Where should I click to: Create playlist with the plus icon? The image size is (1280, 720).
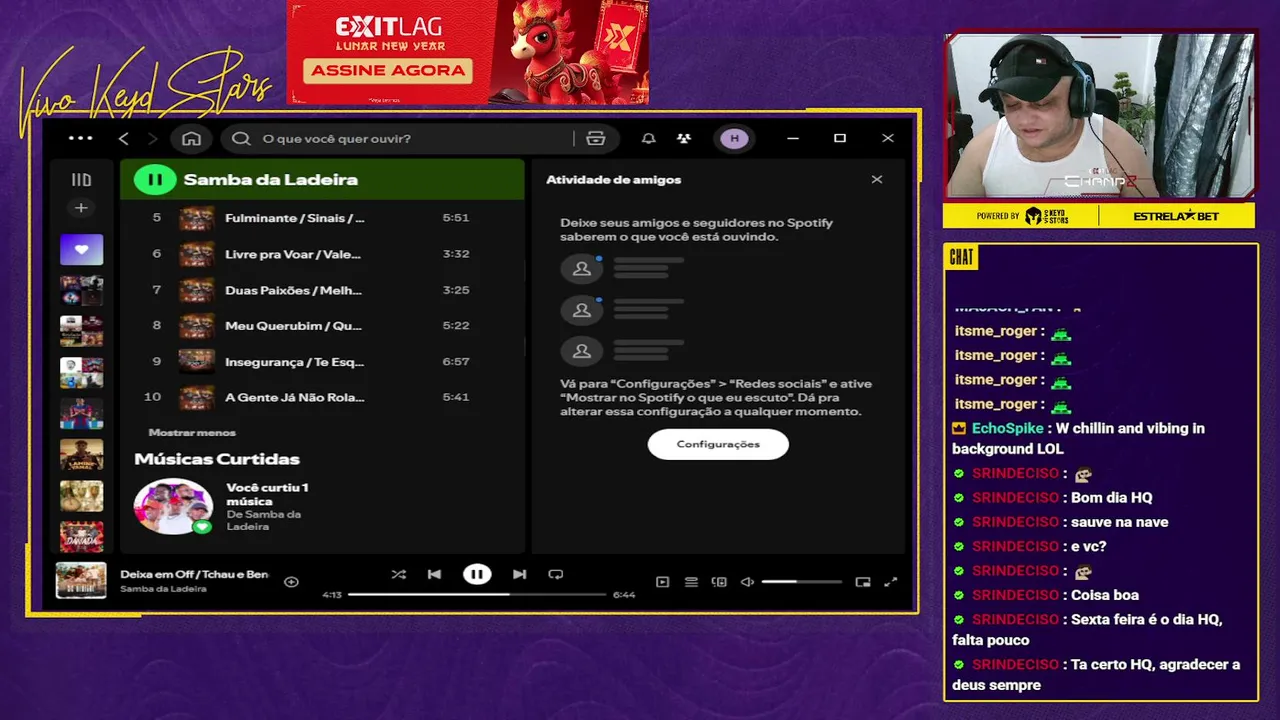click(x=81, y=208)
